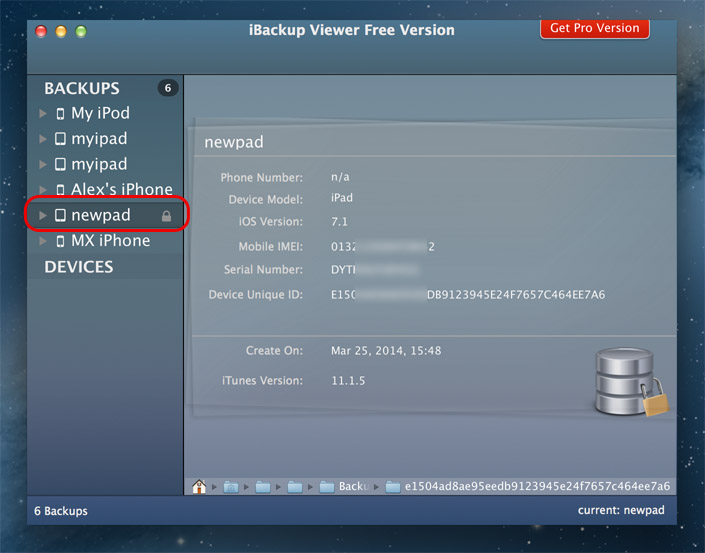The height and width of the screenshot is (553, 705).
Task: Select the newpad backup row
Action: pyautogui.click(x=106, y=215)
